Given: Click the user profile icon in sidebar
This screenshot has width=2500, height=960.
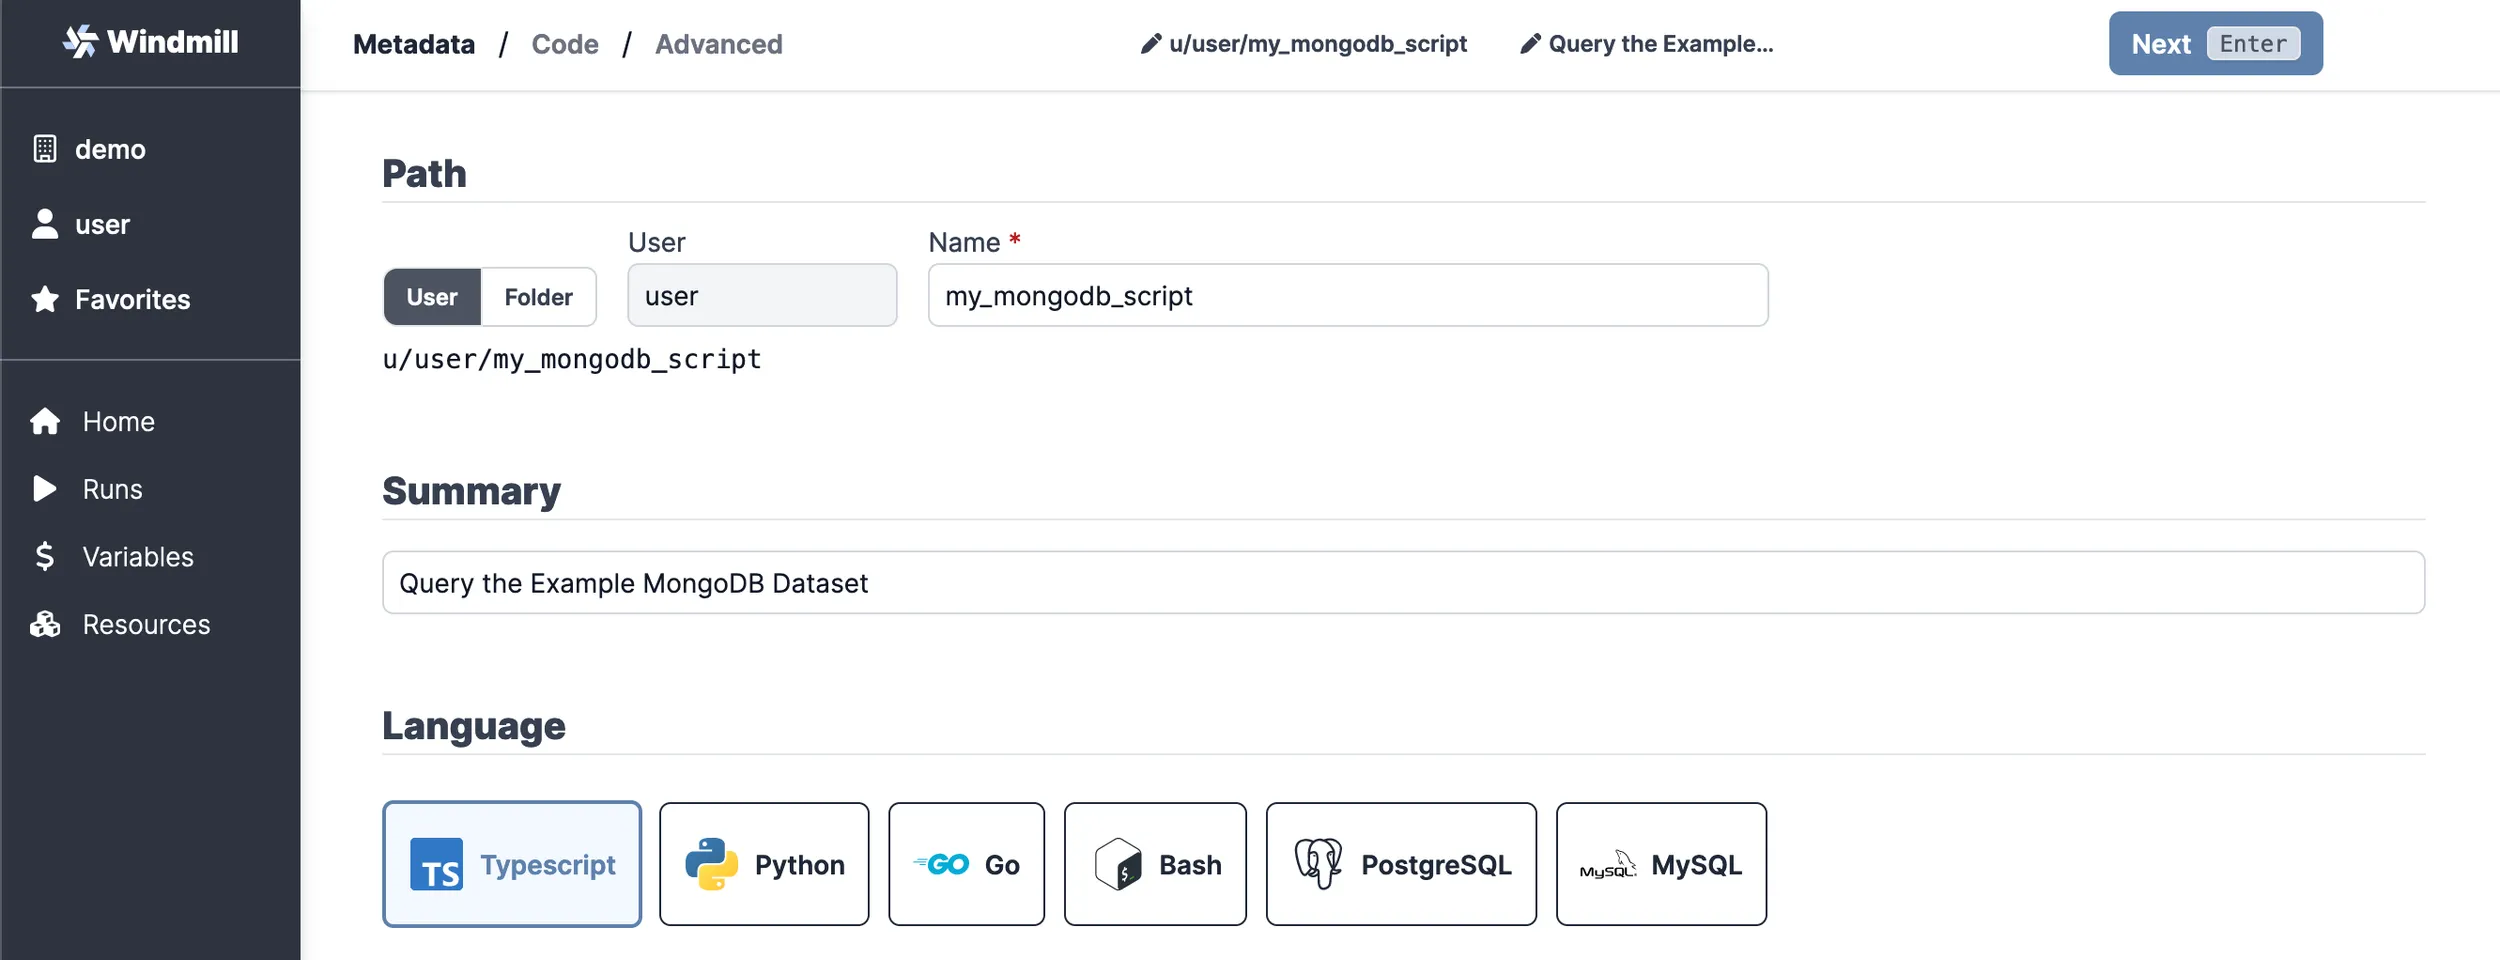Looking at the screenshot, I should click(45, 224).
